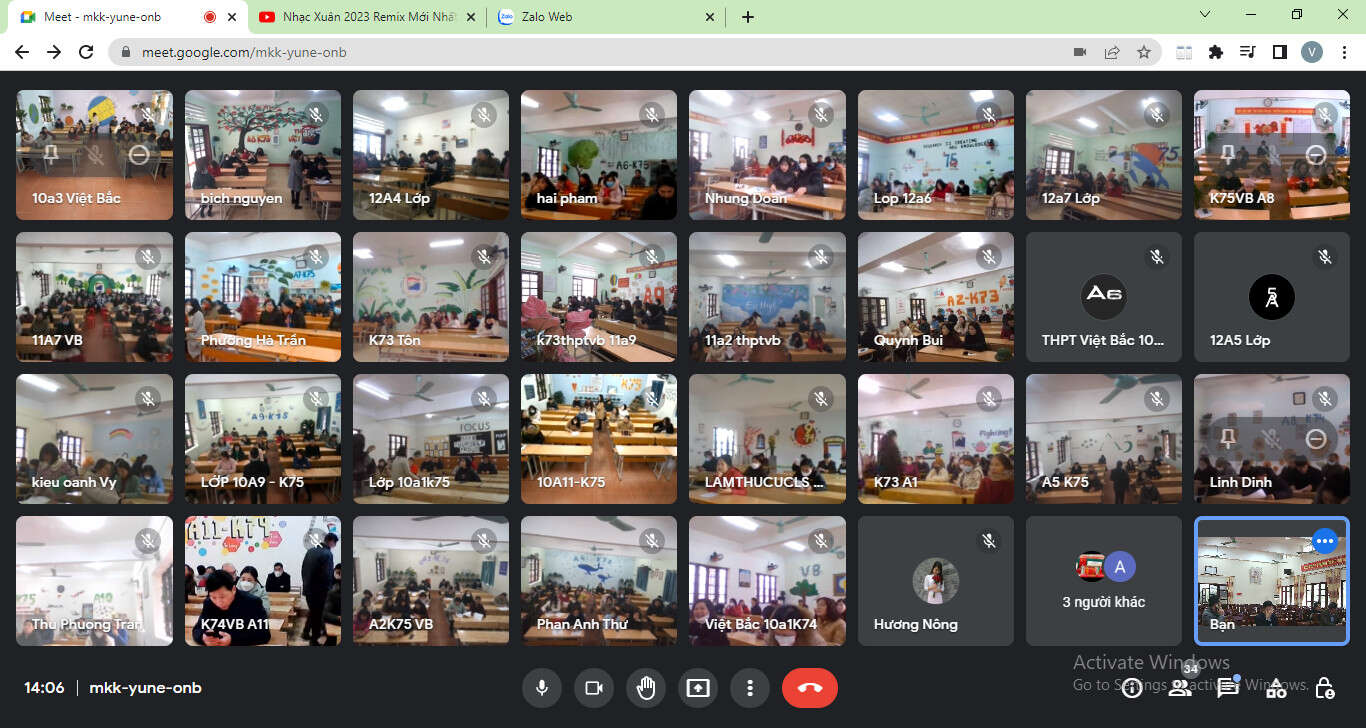Open Meet more options three-dot menu

749,688
